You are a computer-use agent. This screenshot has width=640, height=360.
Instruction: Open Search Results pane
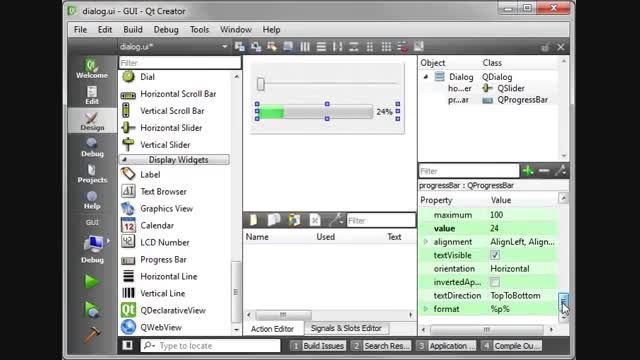coord(382,346)
